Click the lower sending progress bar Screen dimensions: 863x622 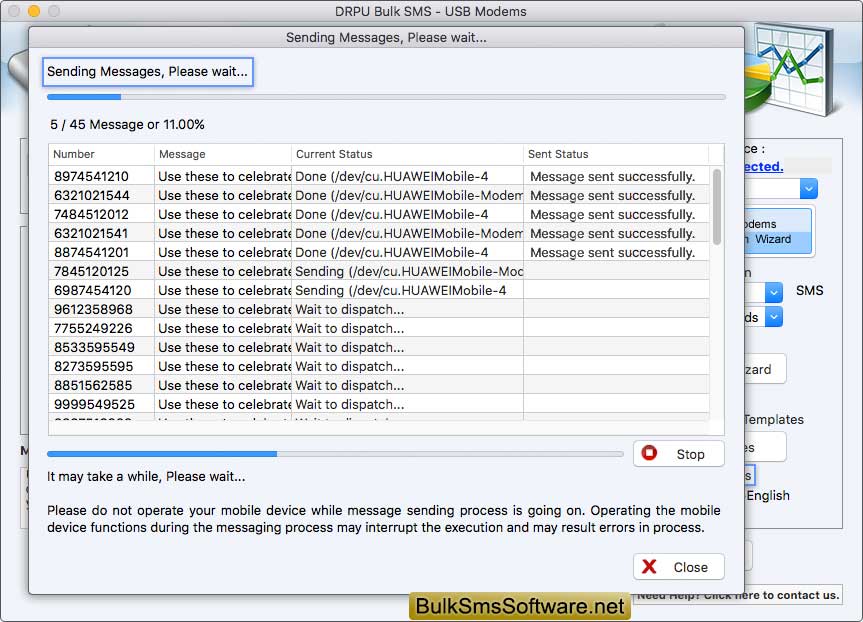[335, 454]
